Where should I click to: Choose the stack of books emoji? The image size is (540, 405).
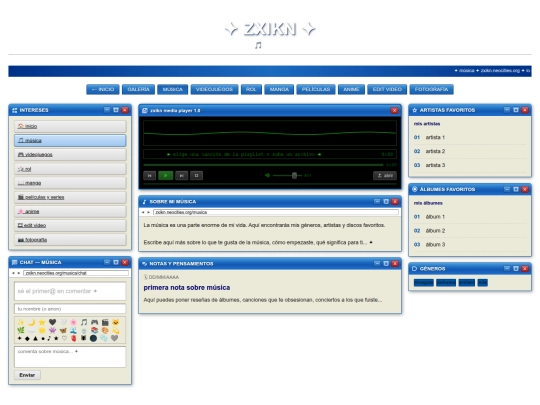[94, 330]
